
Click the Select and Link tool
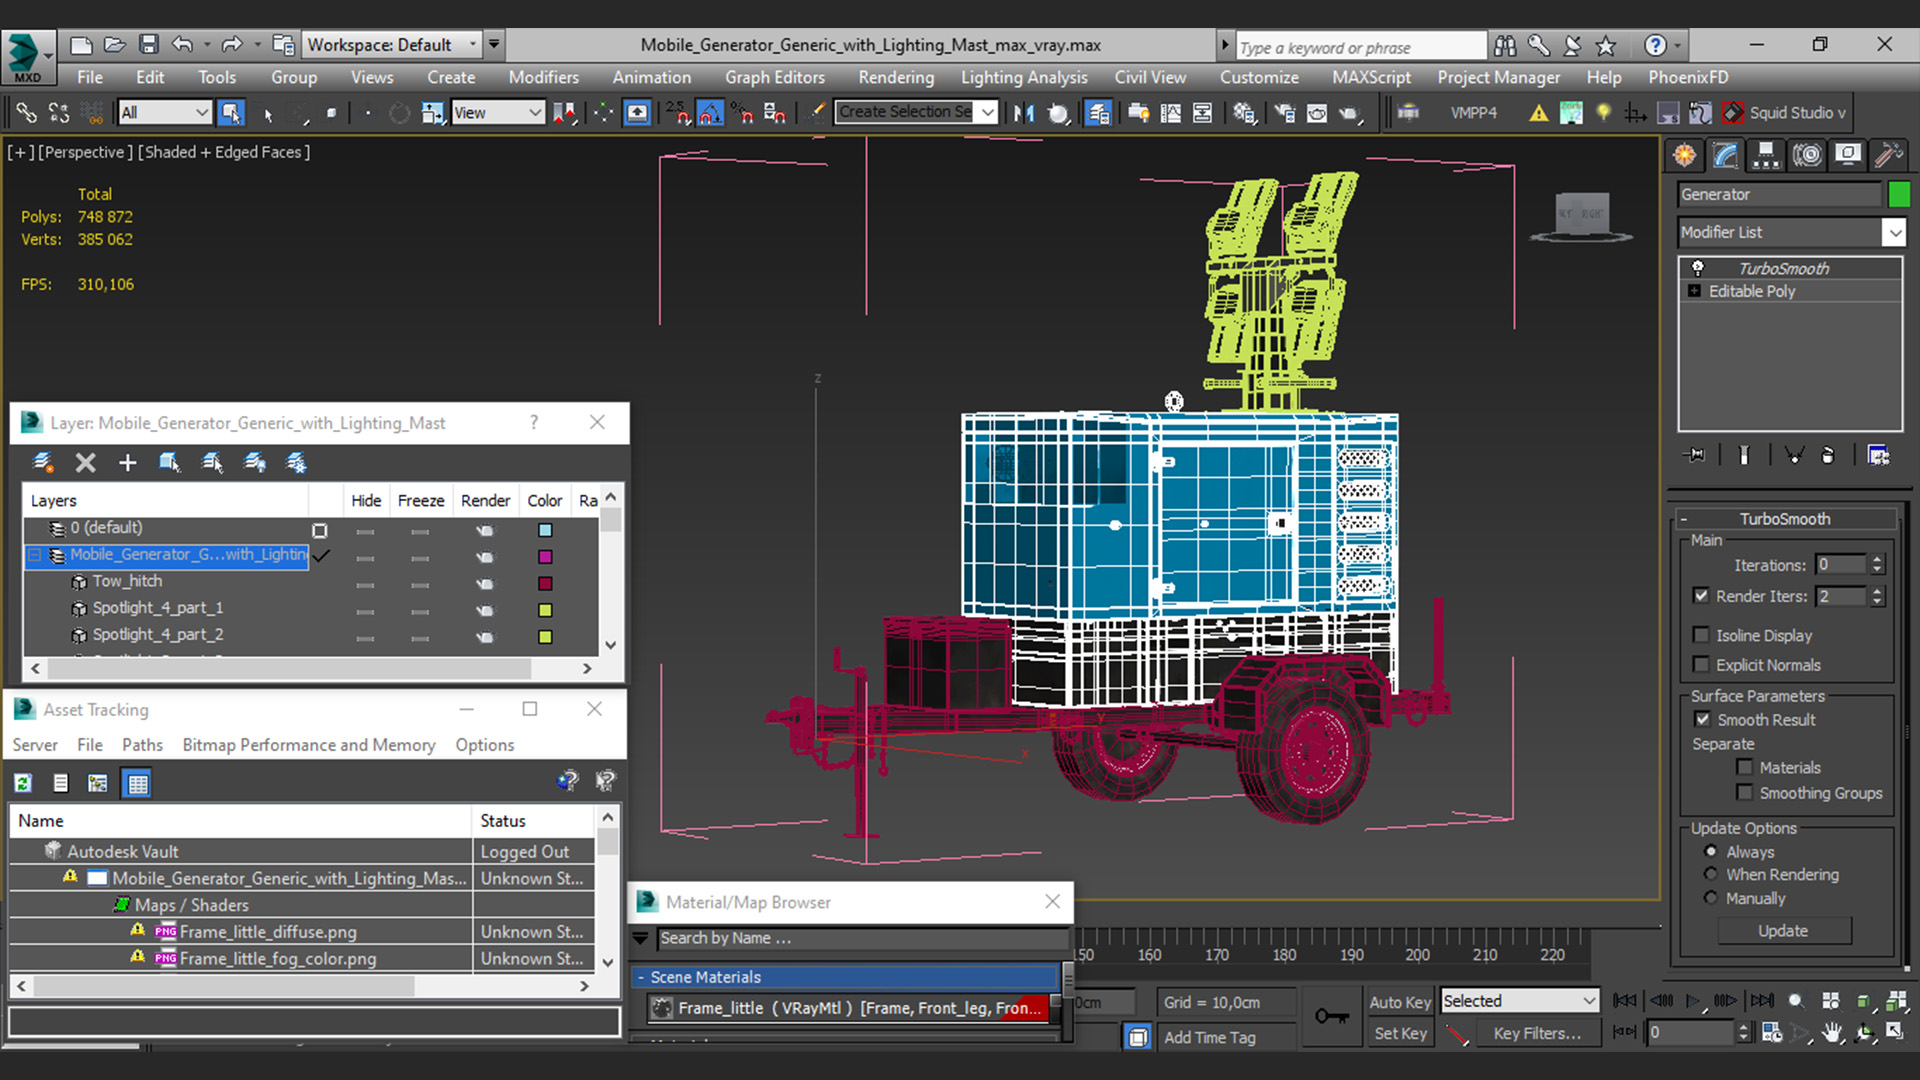point(26,113)
